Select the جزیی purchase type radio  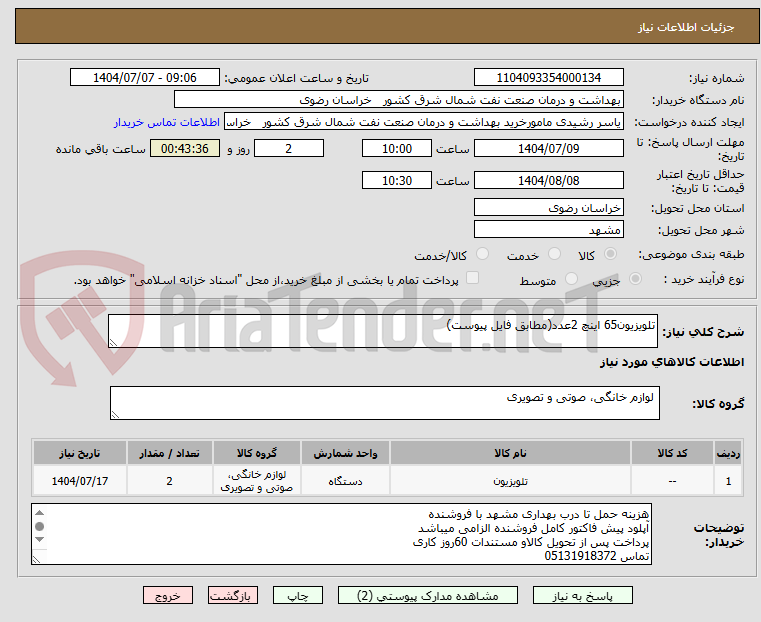[x=635, y=278]
